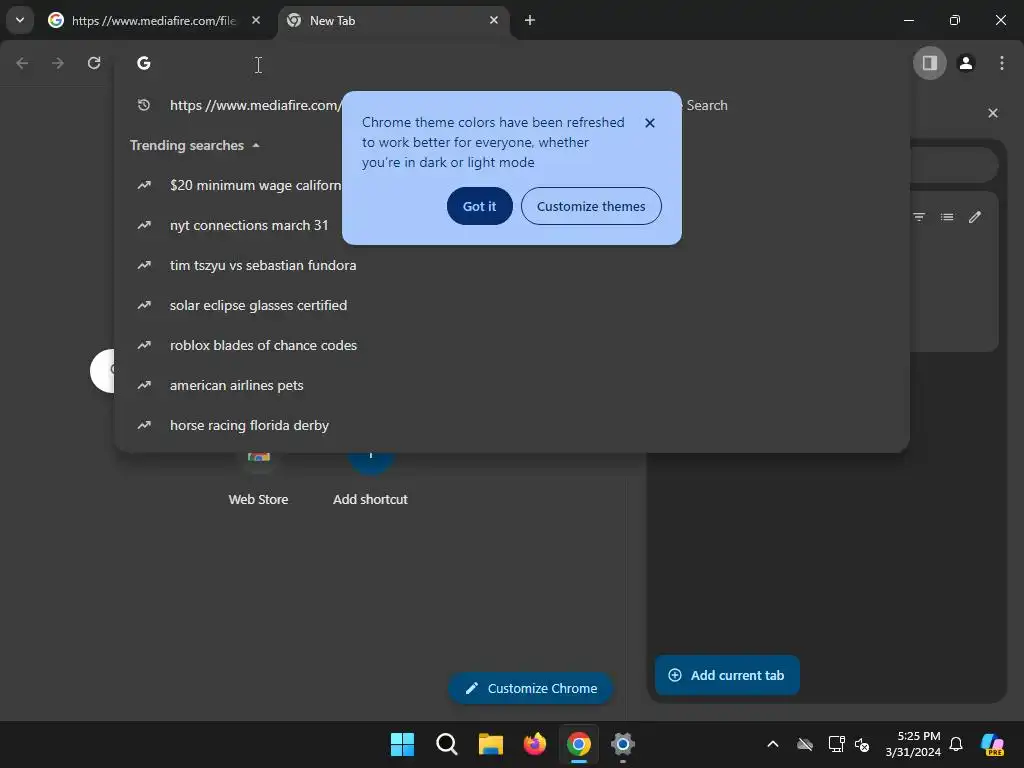1024x768 pixels.
Task: Click the muted volume tray icon
Action: (862, 744)
